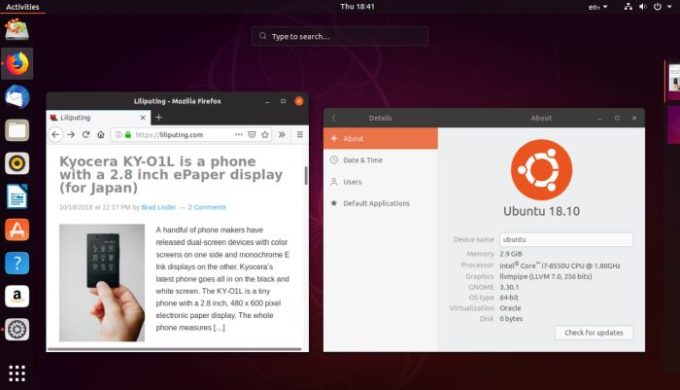Click the '[…]' read-more ending in the excerpt
This screenshot has width=680, height=390.
pos(219,328)
